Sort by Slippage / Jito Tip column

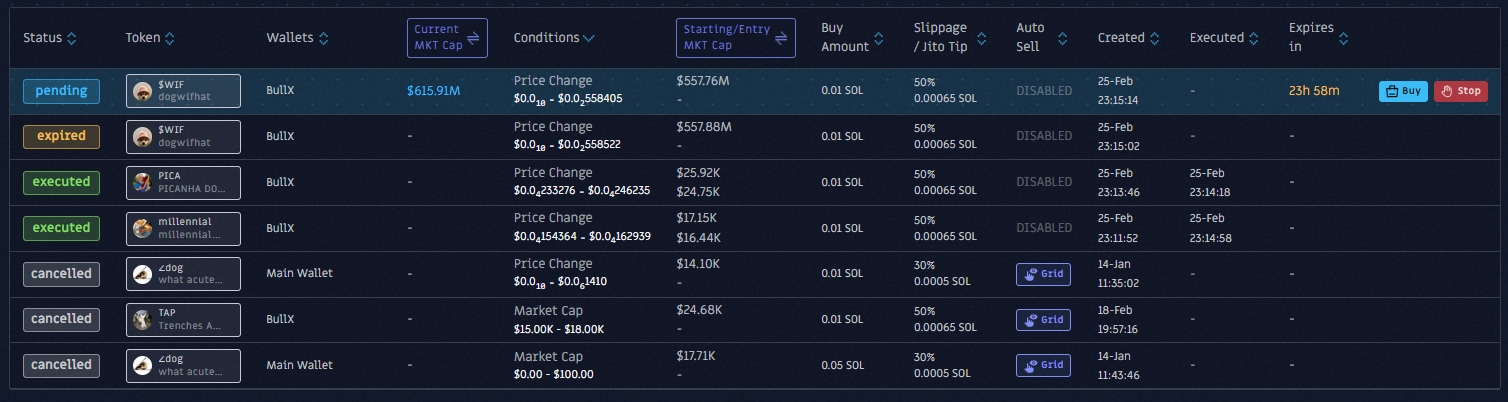click(x=974, y=38)
